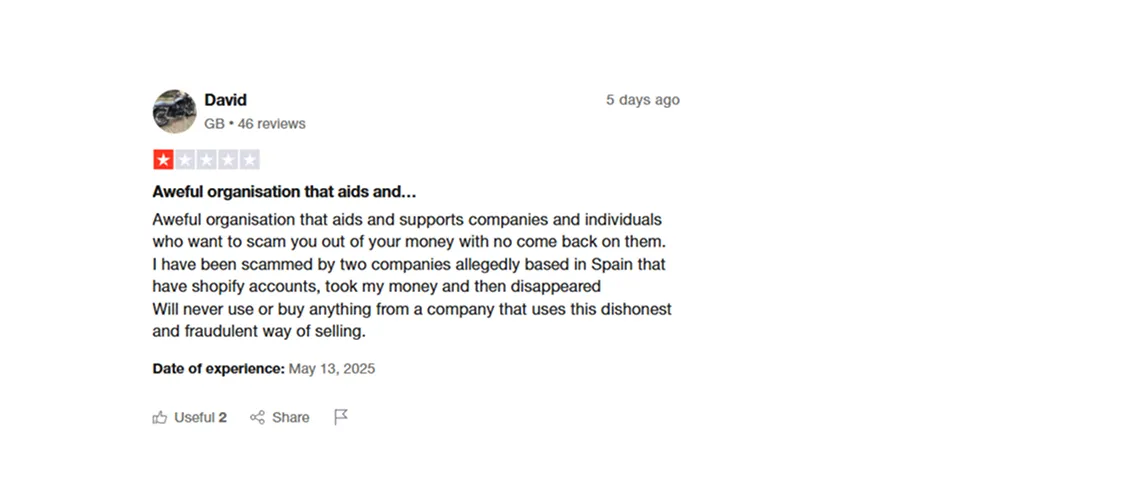The width and height of the screenshot is (1141, 497).
Task: Click the first red filled star
Action: pyautogui.click(x=163, y=160)
